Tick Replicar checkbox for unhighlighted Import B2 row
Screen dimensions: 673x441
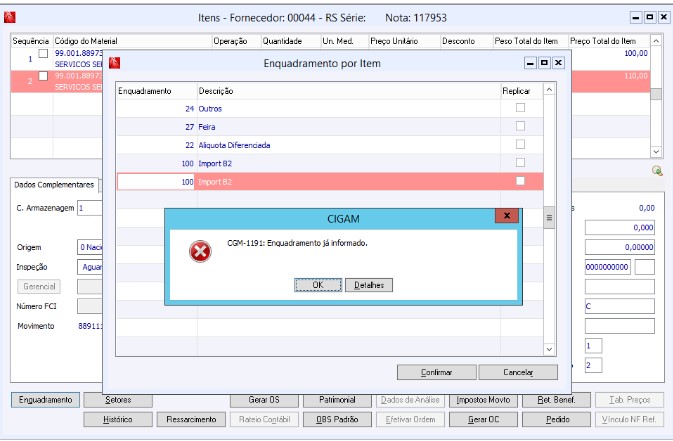click(520, 163)
